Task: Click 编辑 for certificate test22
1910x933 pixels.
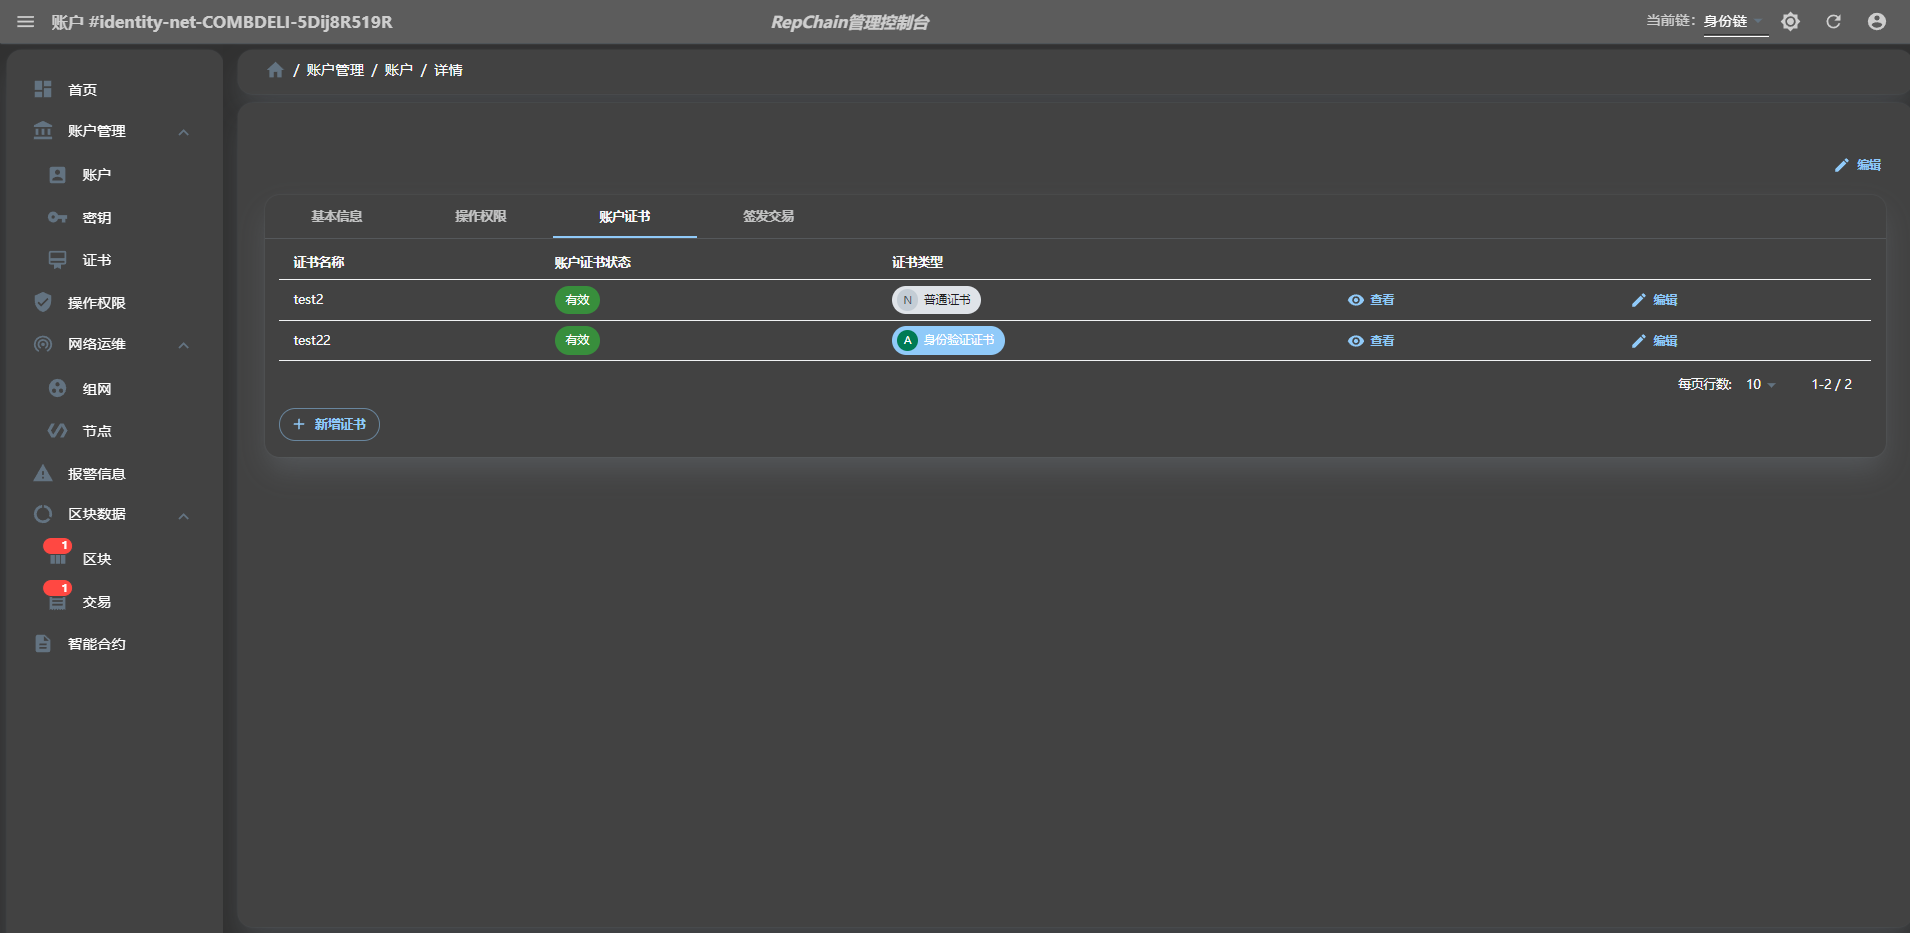Action: point(1655,341)
